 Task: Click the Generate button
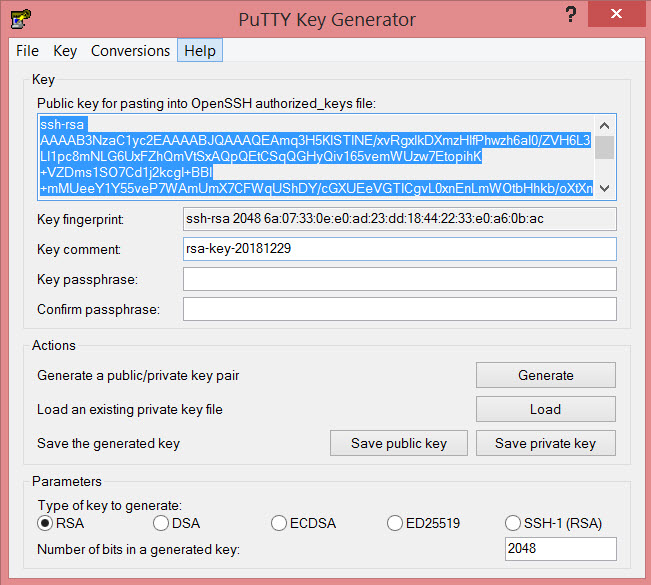coord(546,375)
